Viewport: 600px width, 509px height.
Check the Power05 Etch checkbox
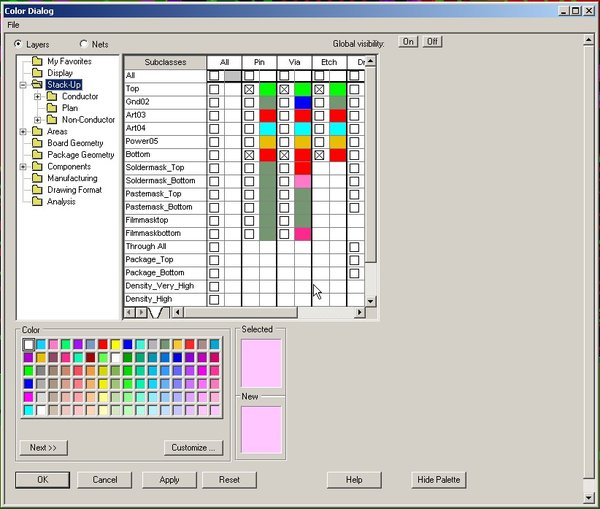tap(319, 142)
